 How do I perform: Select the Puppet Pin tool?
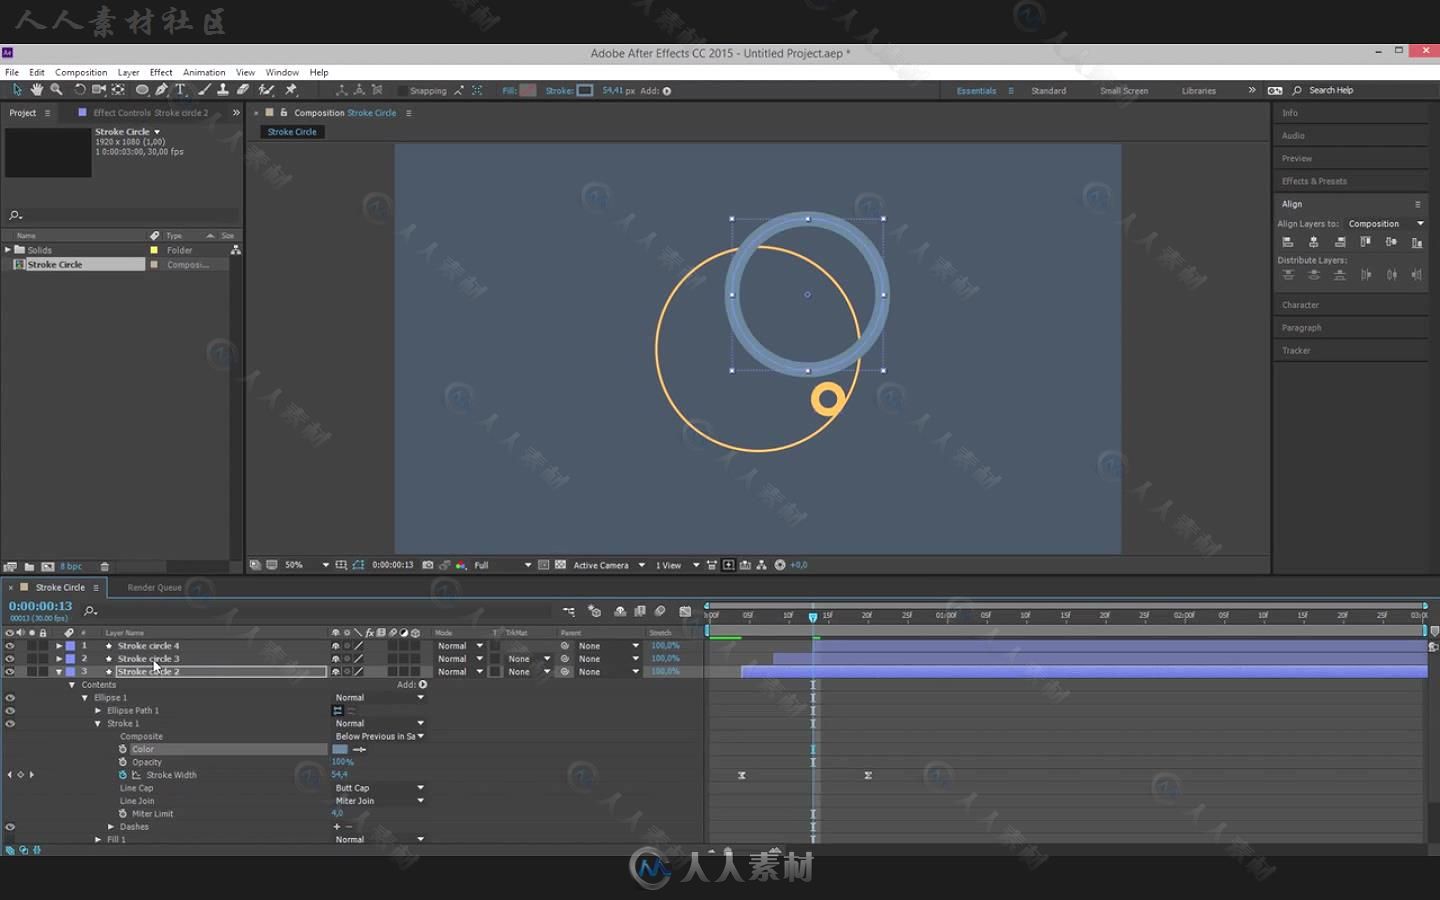(x=291, y=90)
